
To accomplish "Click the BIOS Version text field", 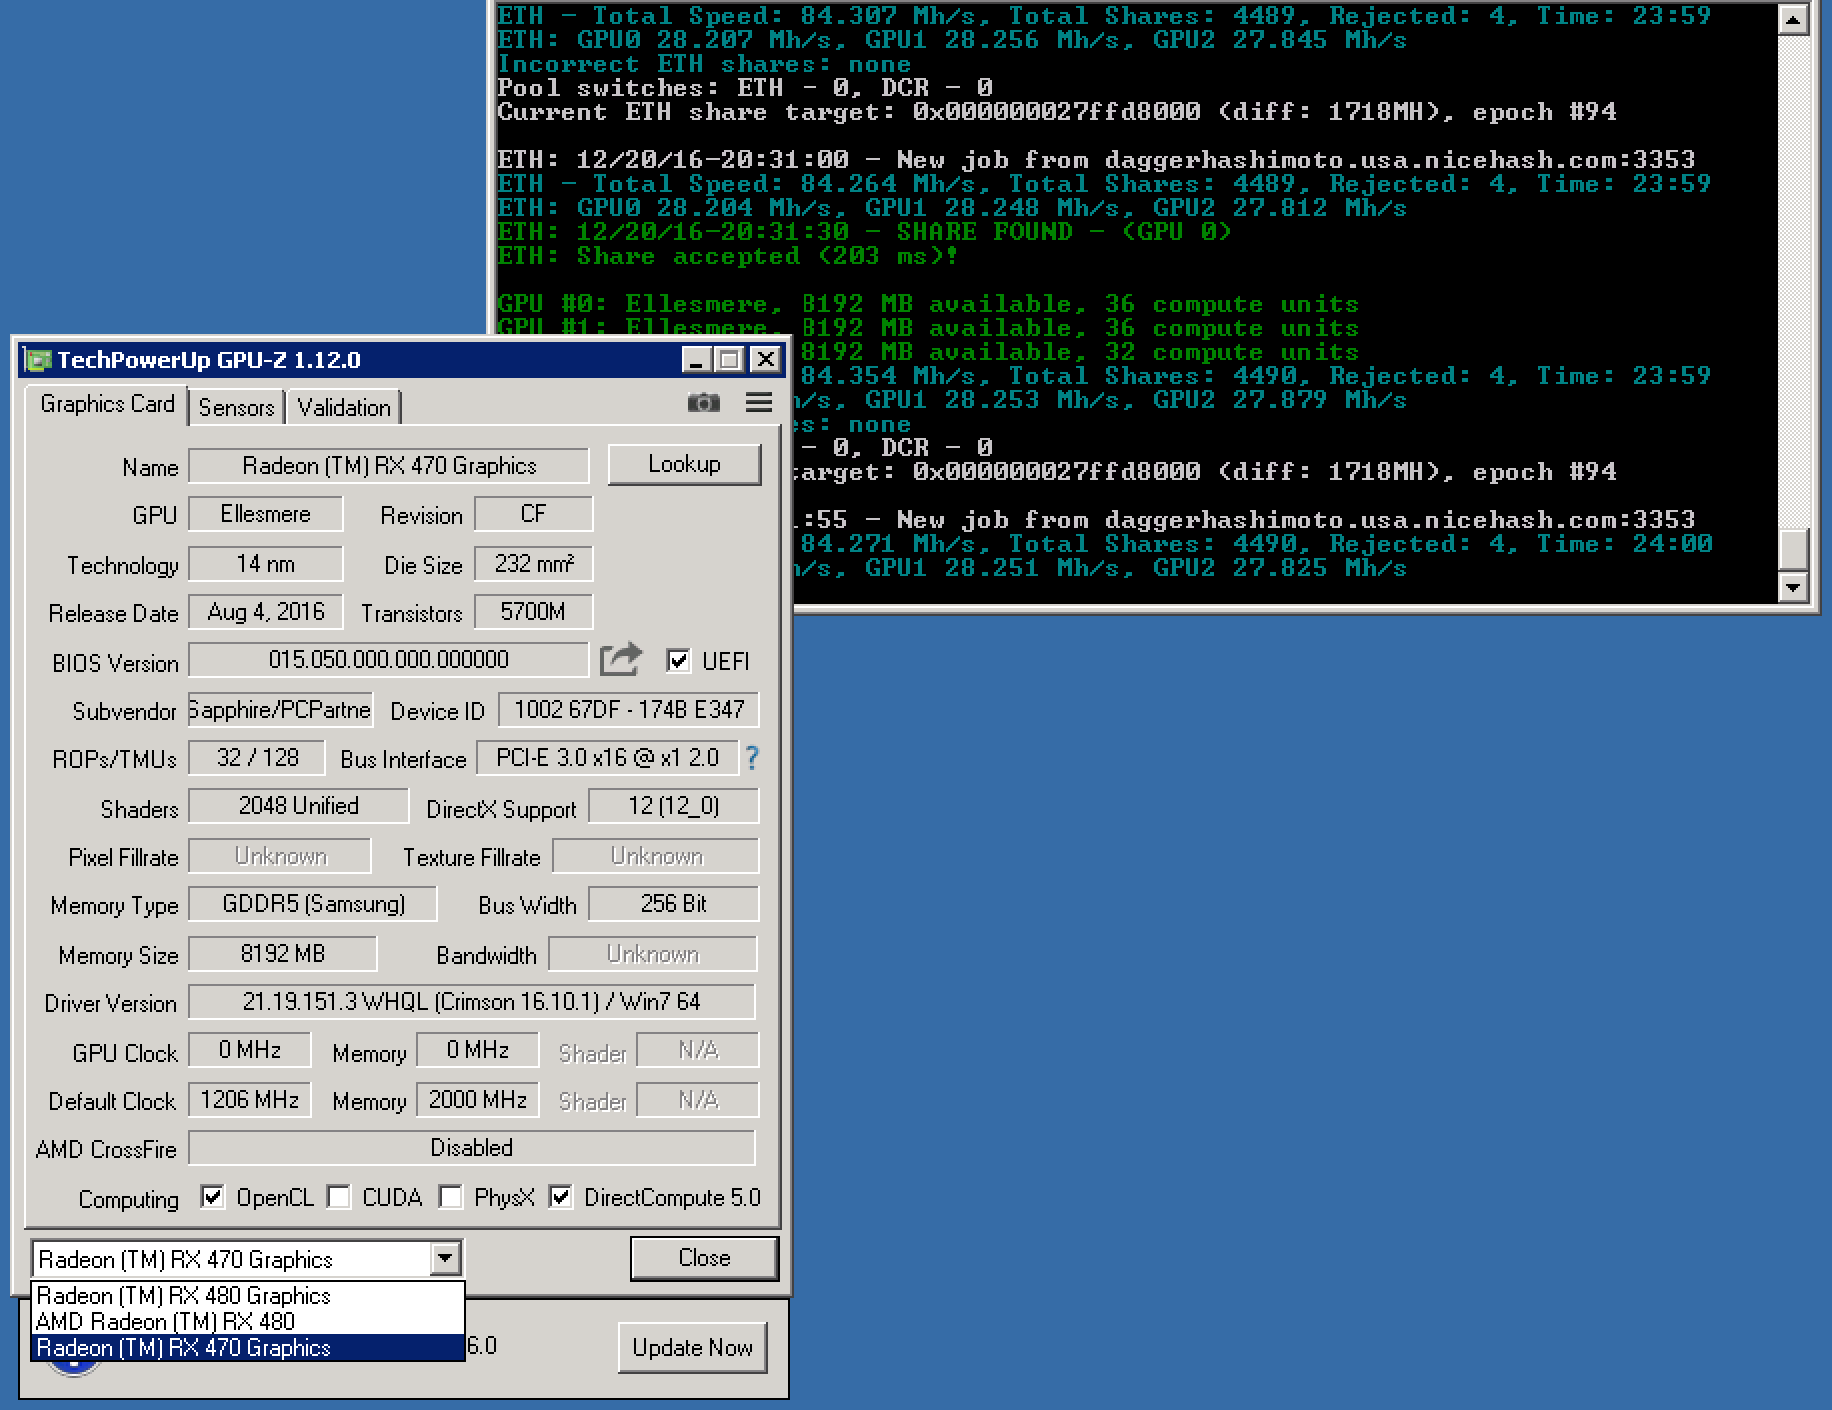I will [x=388, y=660].
